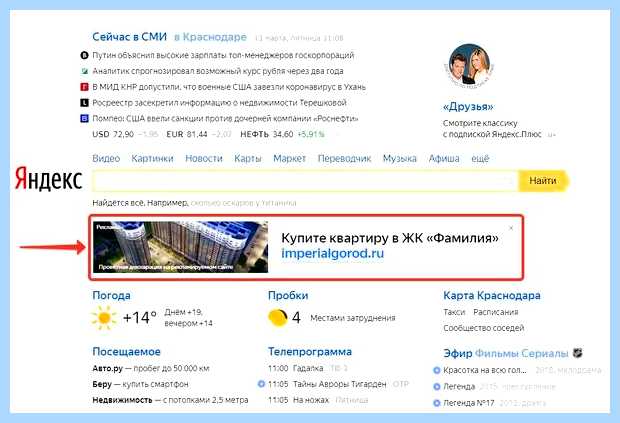The width and height of the screenshot is (620, 423).
Task: Click the hockey icon next to Сериалы
Action: tap(578, 353)
